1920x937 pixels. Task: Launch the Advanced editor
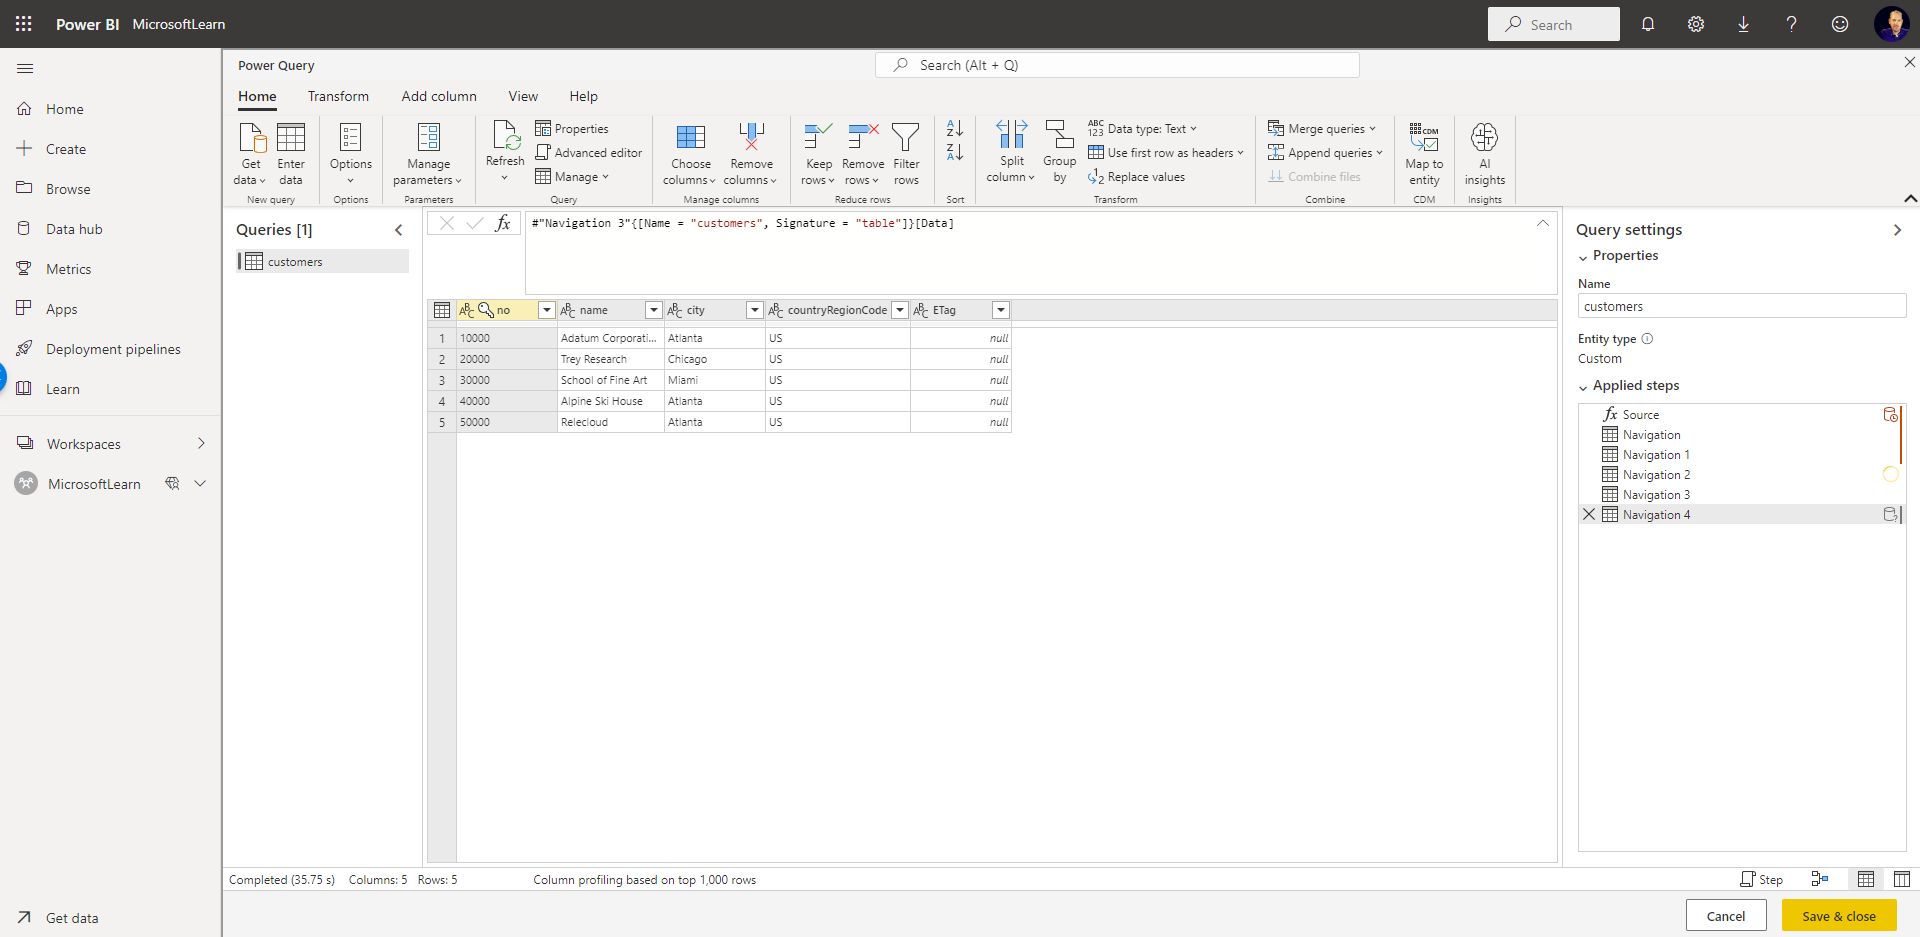(x=589, y=153)
